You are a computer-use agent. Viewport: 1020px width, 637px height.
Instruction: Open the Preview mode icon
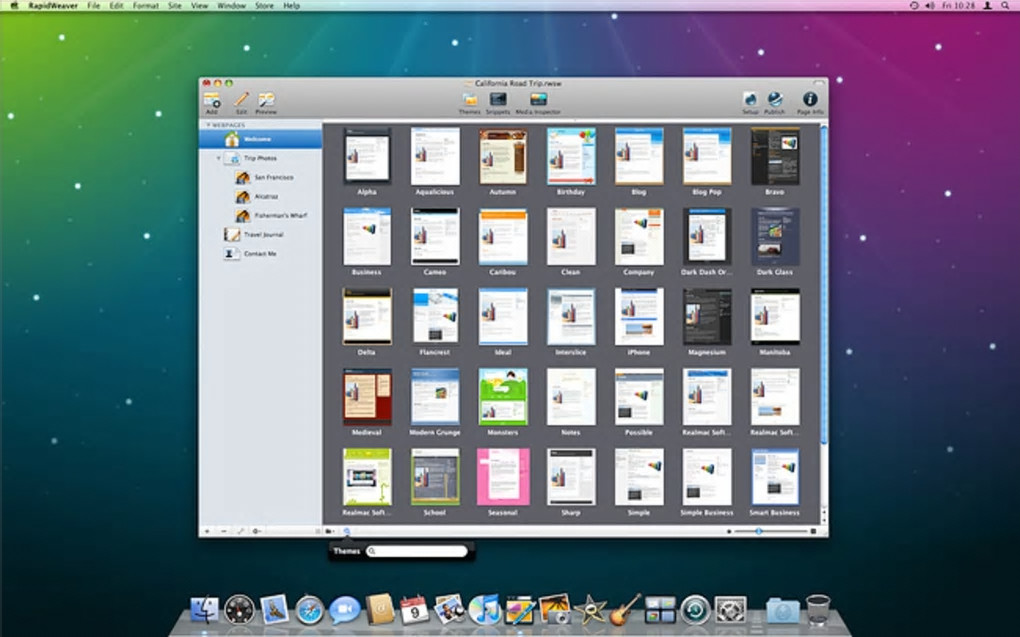point(266,100)
